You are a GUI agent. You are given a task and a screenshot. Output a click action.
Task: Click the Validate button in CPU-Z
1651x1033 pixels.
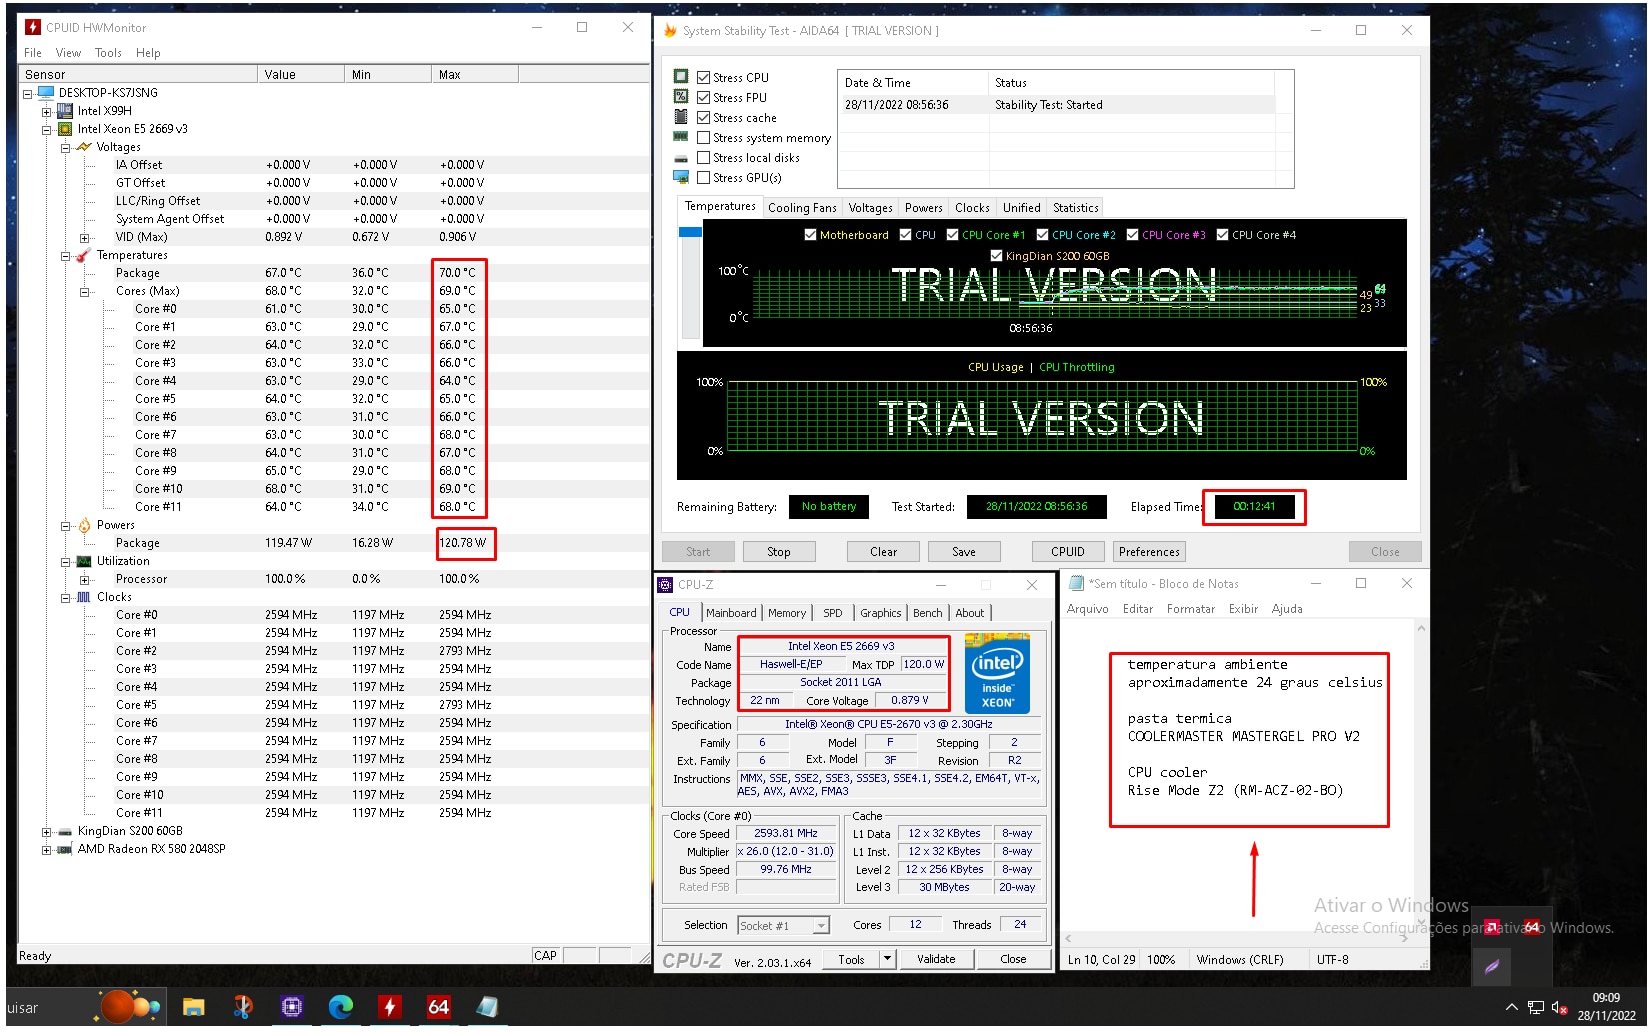936,959
